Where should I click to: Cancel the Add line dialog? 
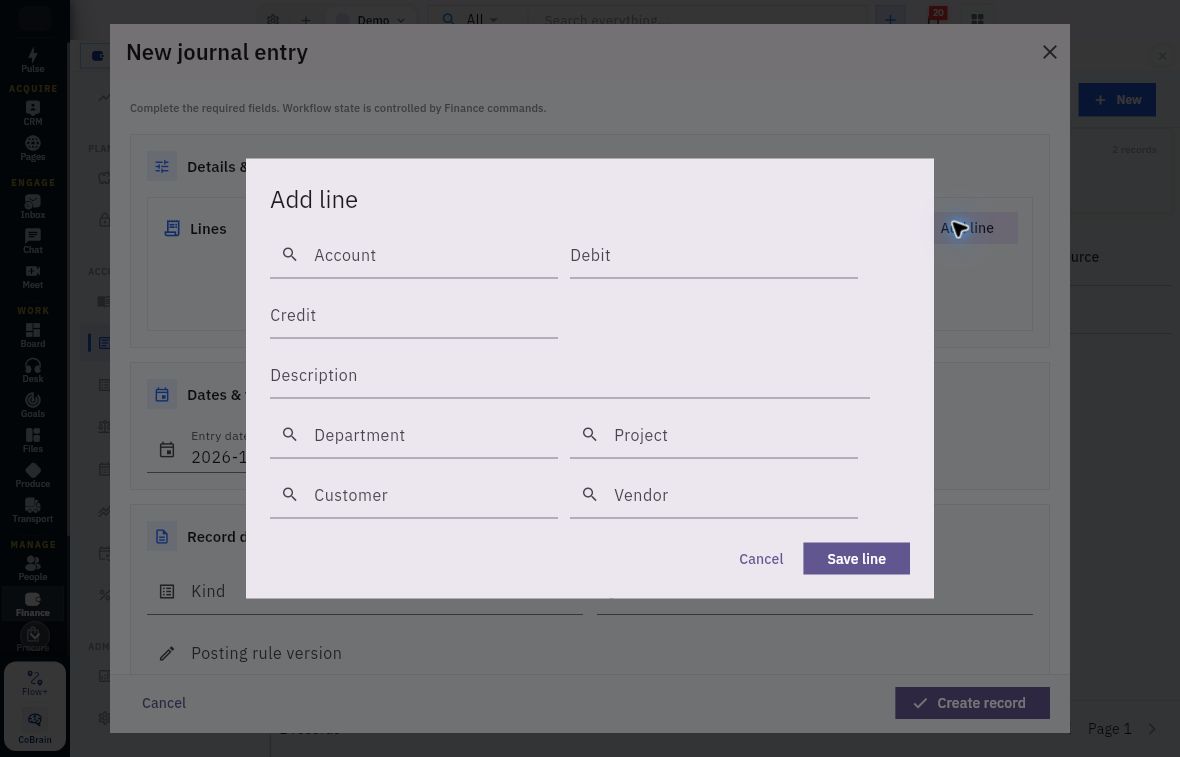pos(761,558)
